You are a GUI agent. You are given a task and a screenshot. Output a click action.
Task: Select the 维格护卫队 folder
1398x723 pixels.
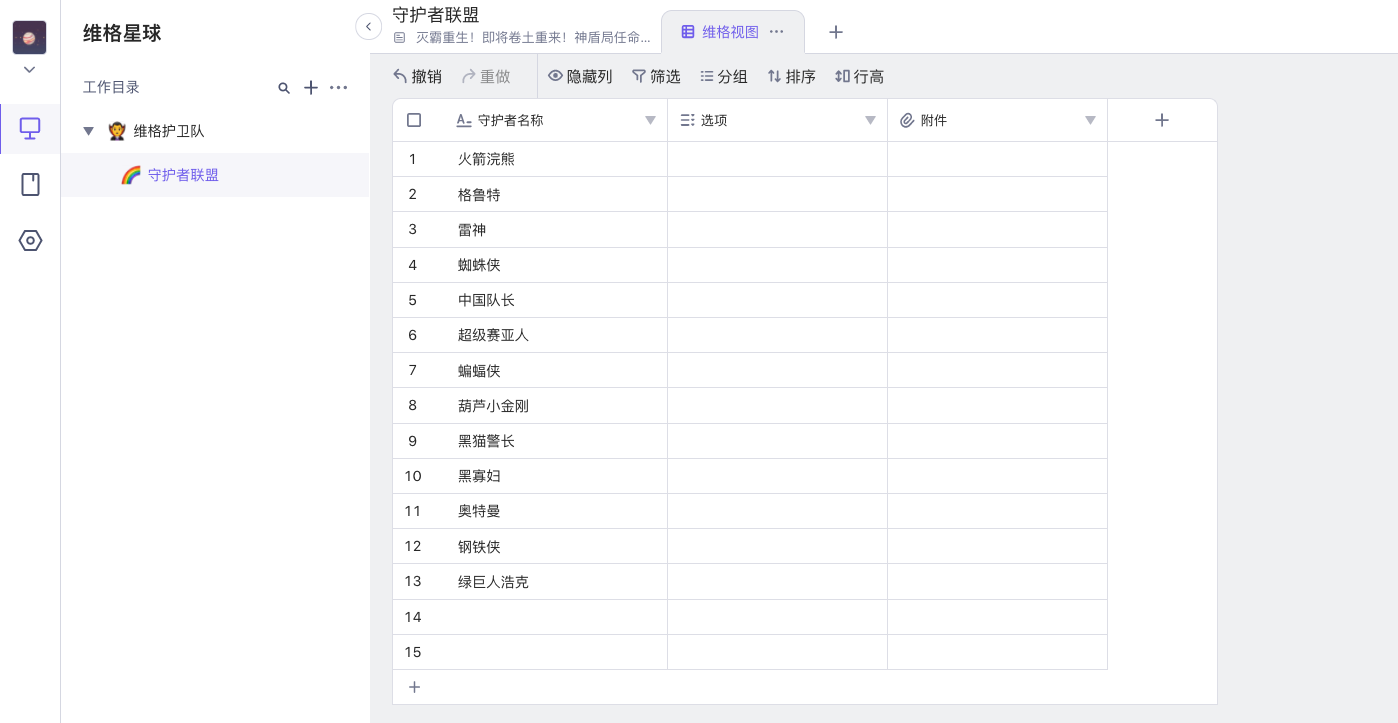[215, 131]
